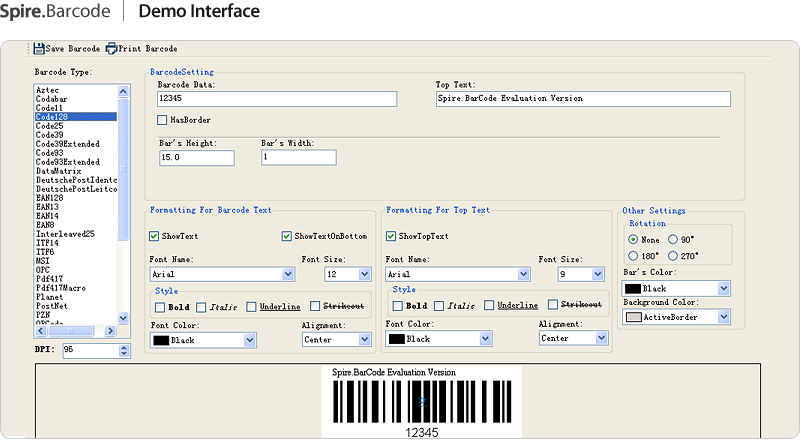Enable Underline for barcode text
800x440 pixels.
point(251,307)
